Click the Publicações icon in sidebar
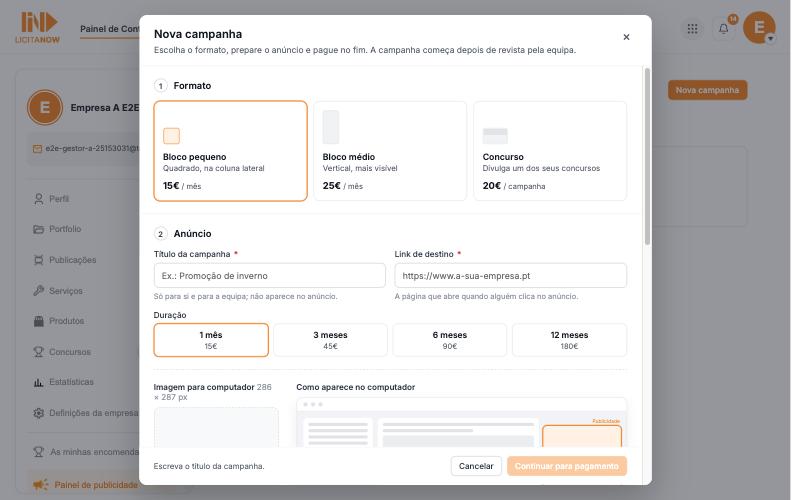 38,260
